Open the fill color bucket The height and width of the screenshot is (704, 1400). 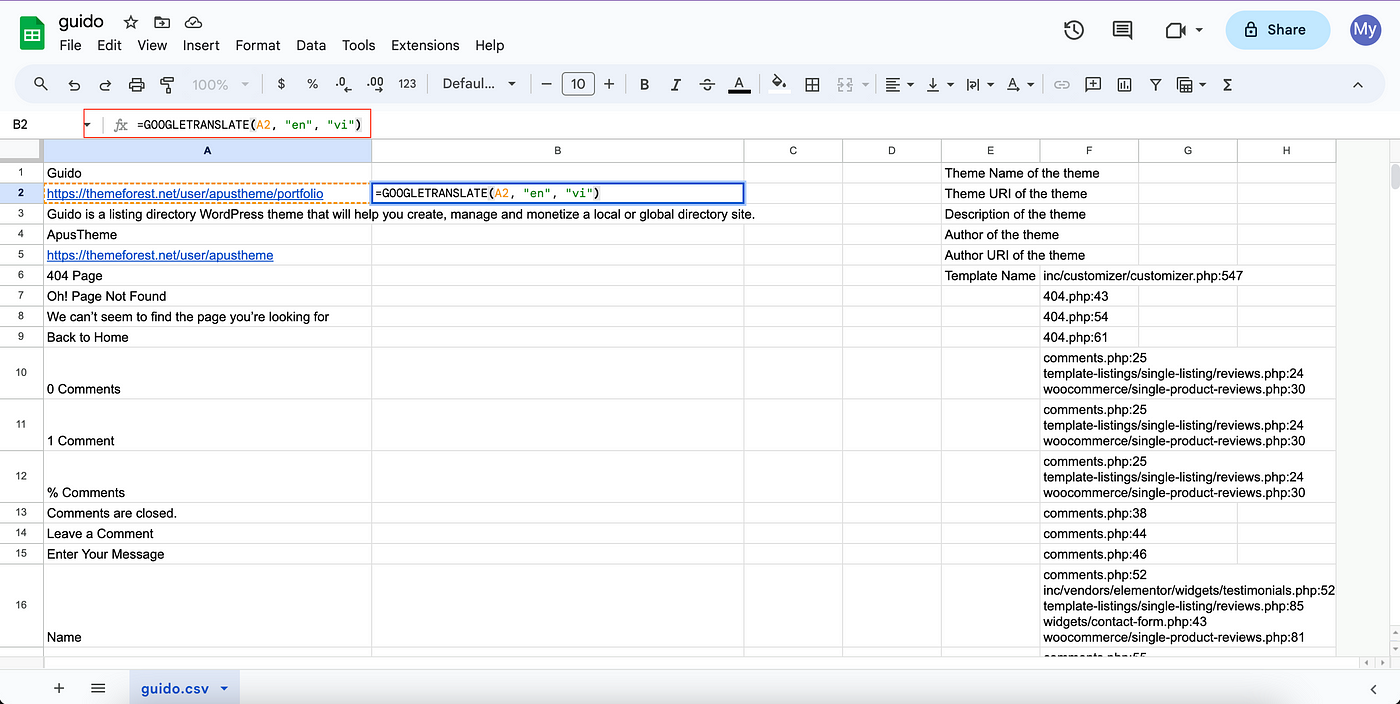point(780,84)
